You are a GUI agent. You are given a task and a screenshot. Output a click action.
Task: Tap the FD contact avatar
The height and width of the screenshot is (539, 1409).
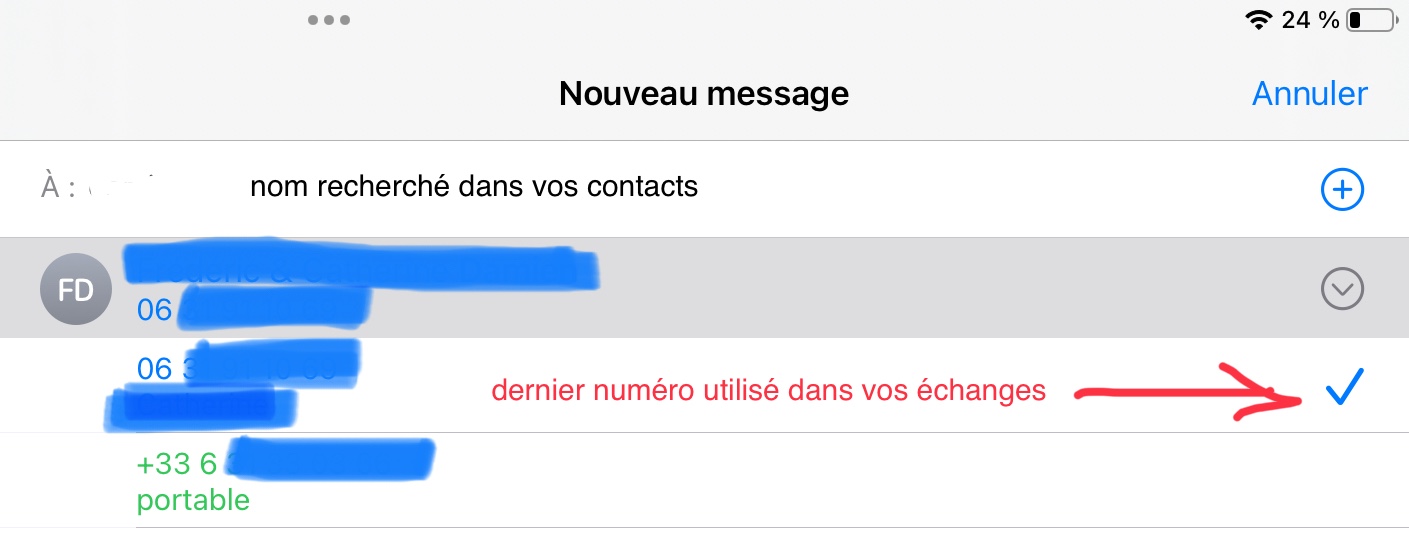(75, 290)
